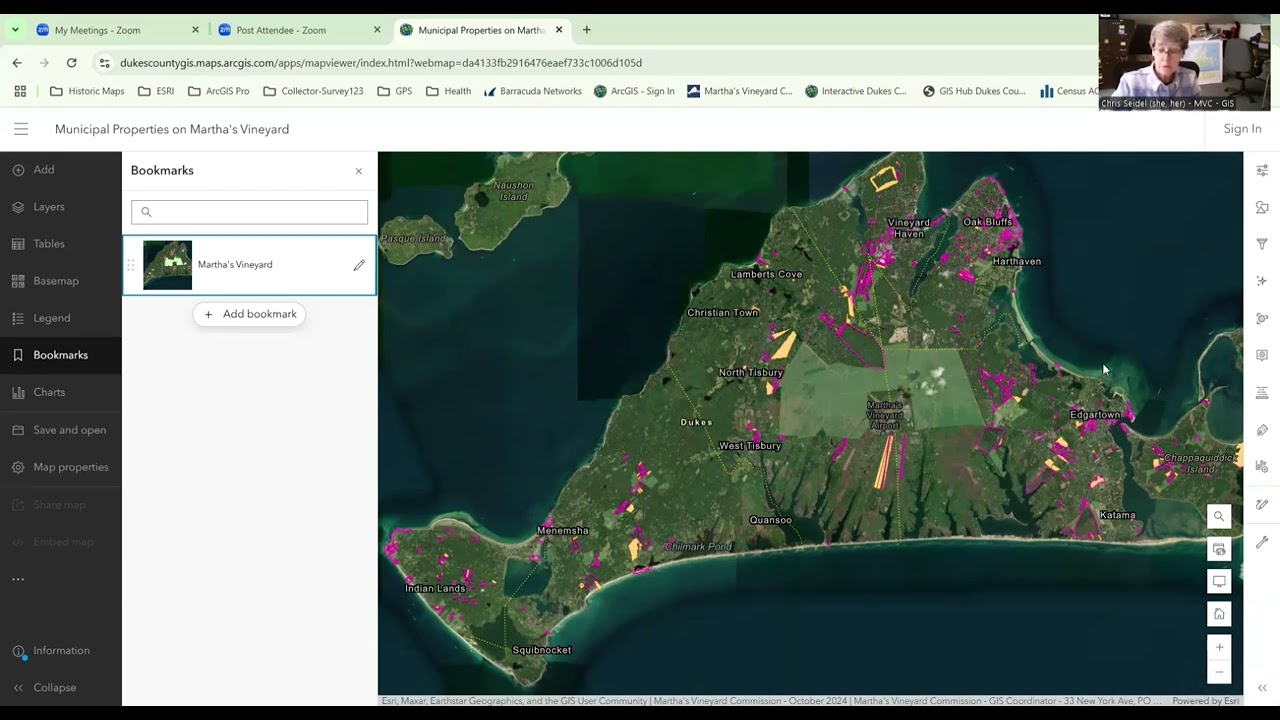Go back in browser history
This screenshot has height=720, width=1280.
pos(17,62)
